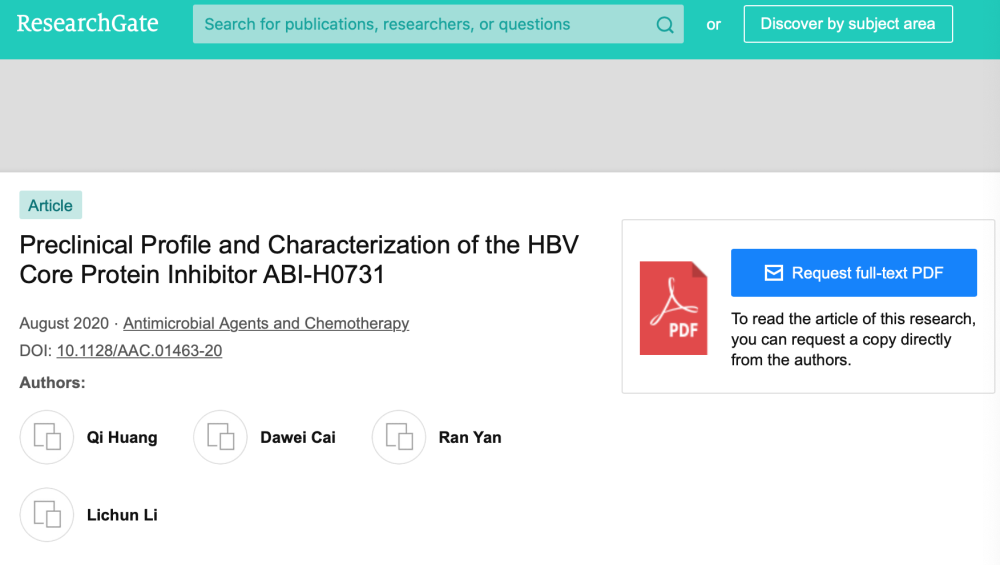Click Qi Huang's avatar icon
This screenshot has height=565, width=1000.
[x=47, y=437]
